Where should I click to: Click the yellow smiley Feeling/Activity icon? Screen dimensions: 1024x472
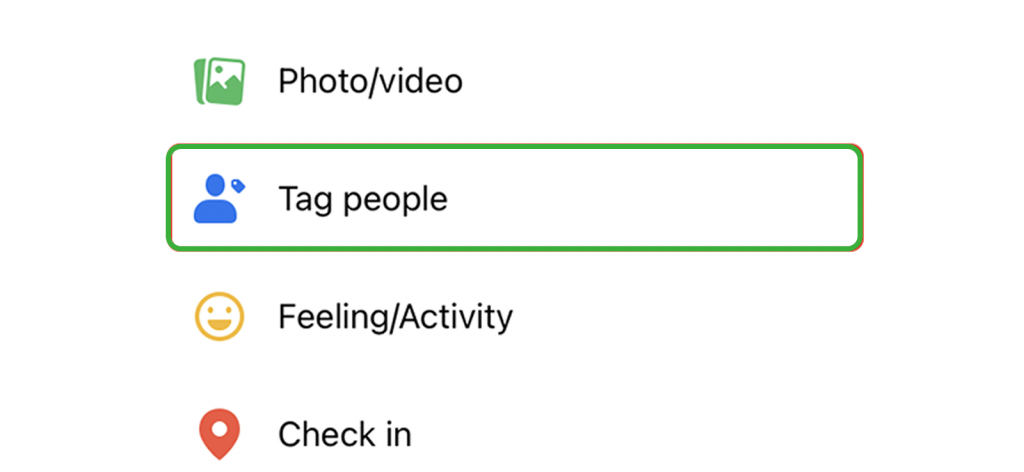pyautogui.click(x=218, y=317)
